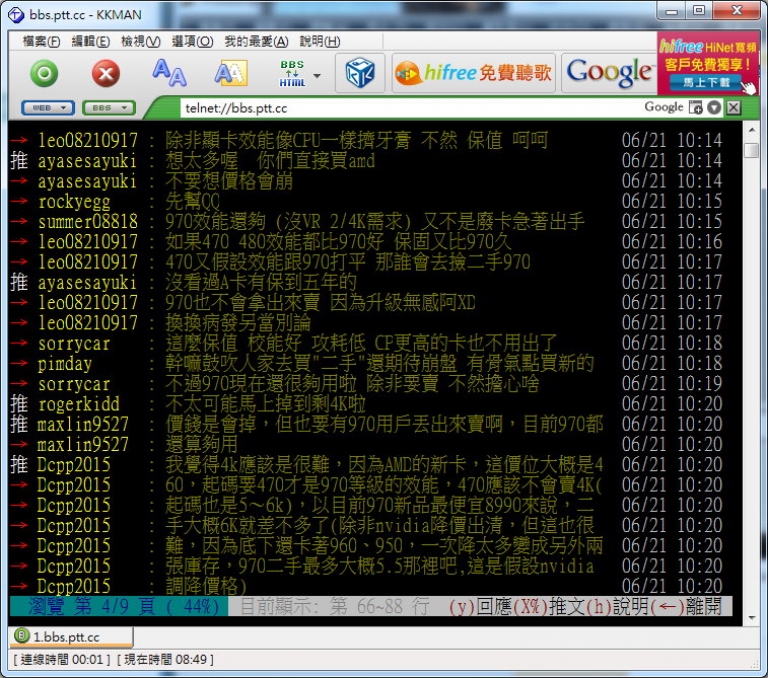Click the Google search box label
This screenshot has width=768, height=678.
tap(664, 107)
